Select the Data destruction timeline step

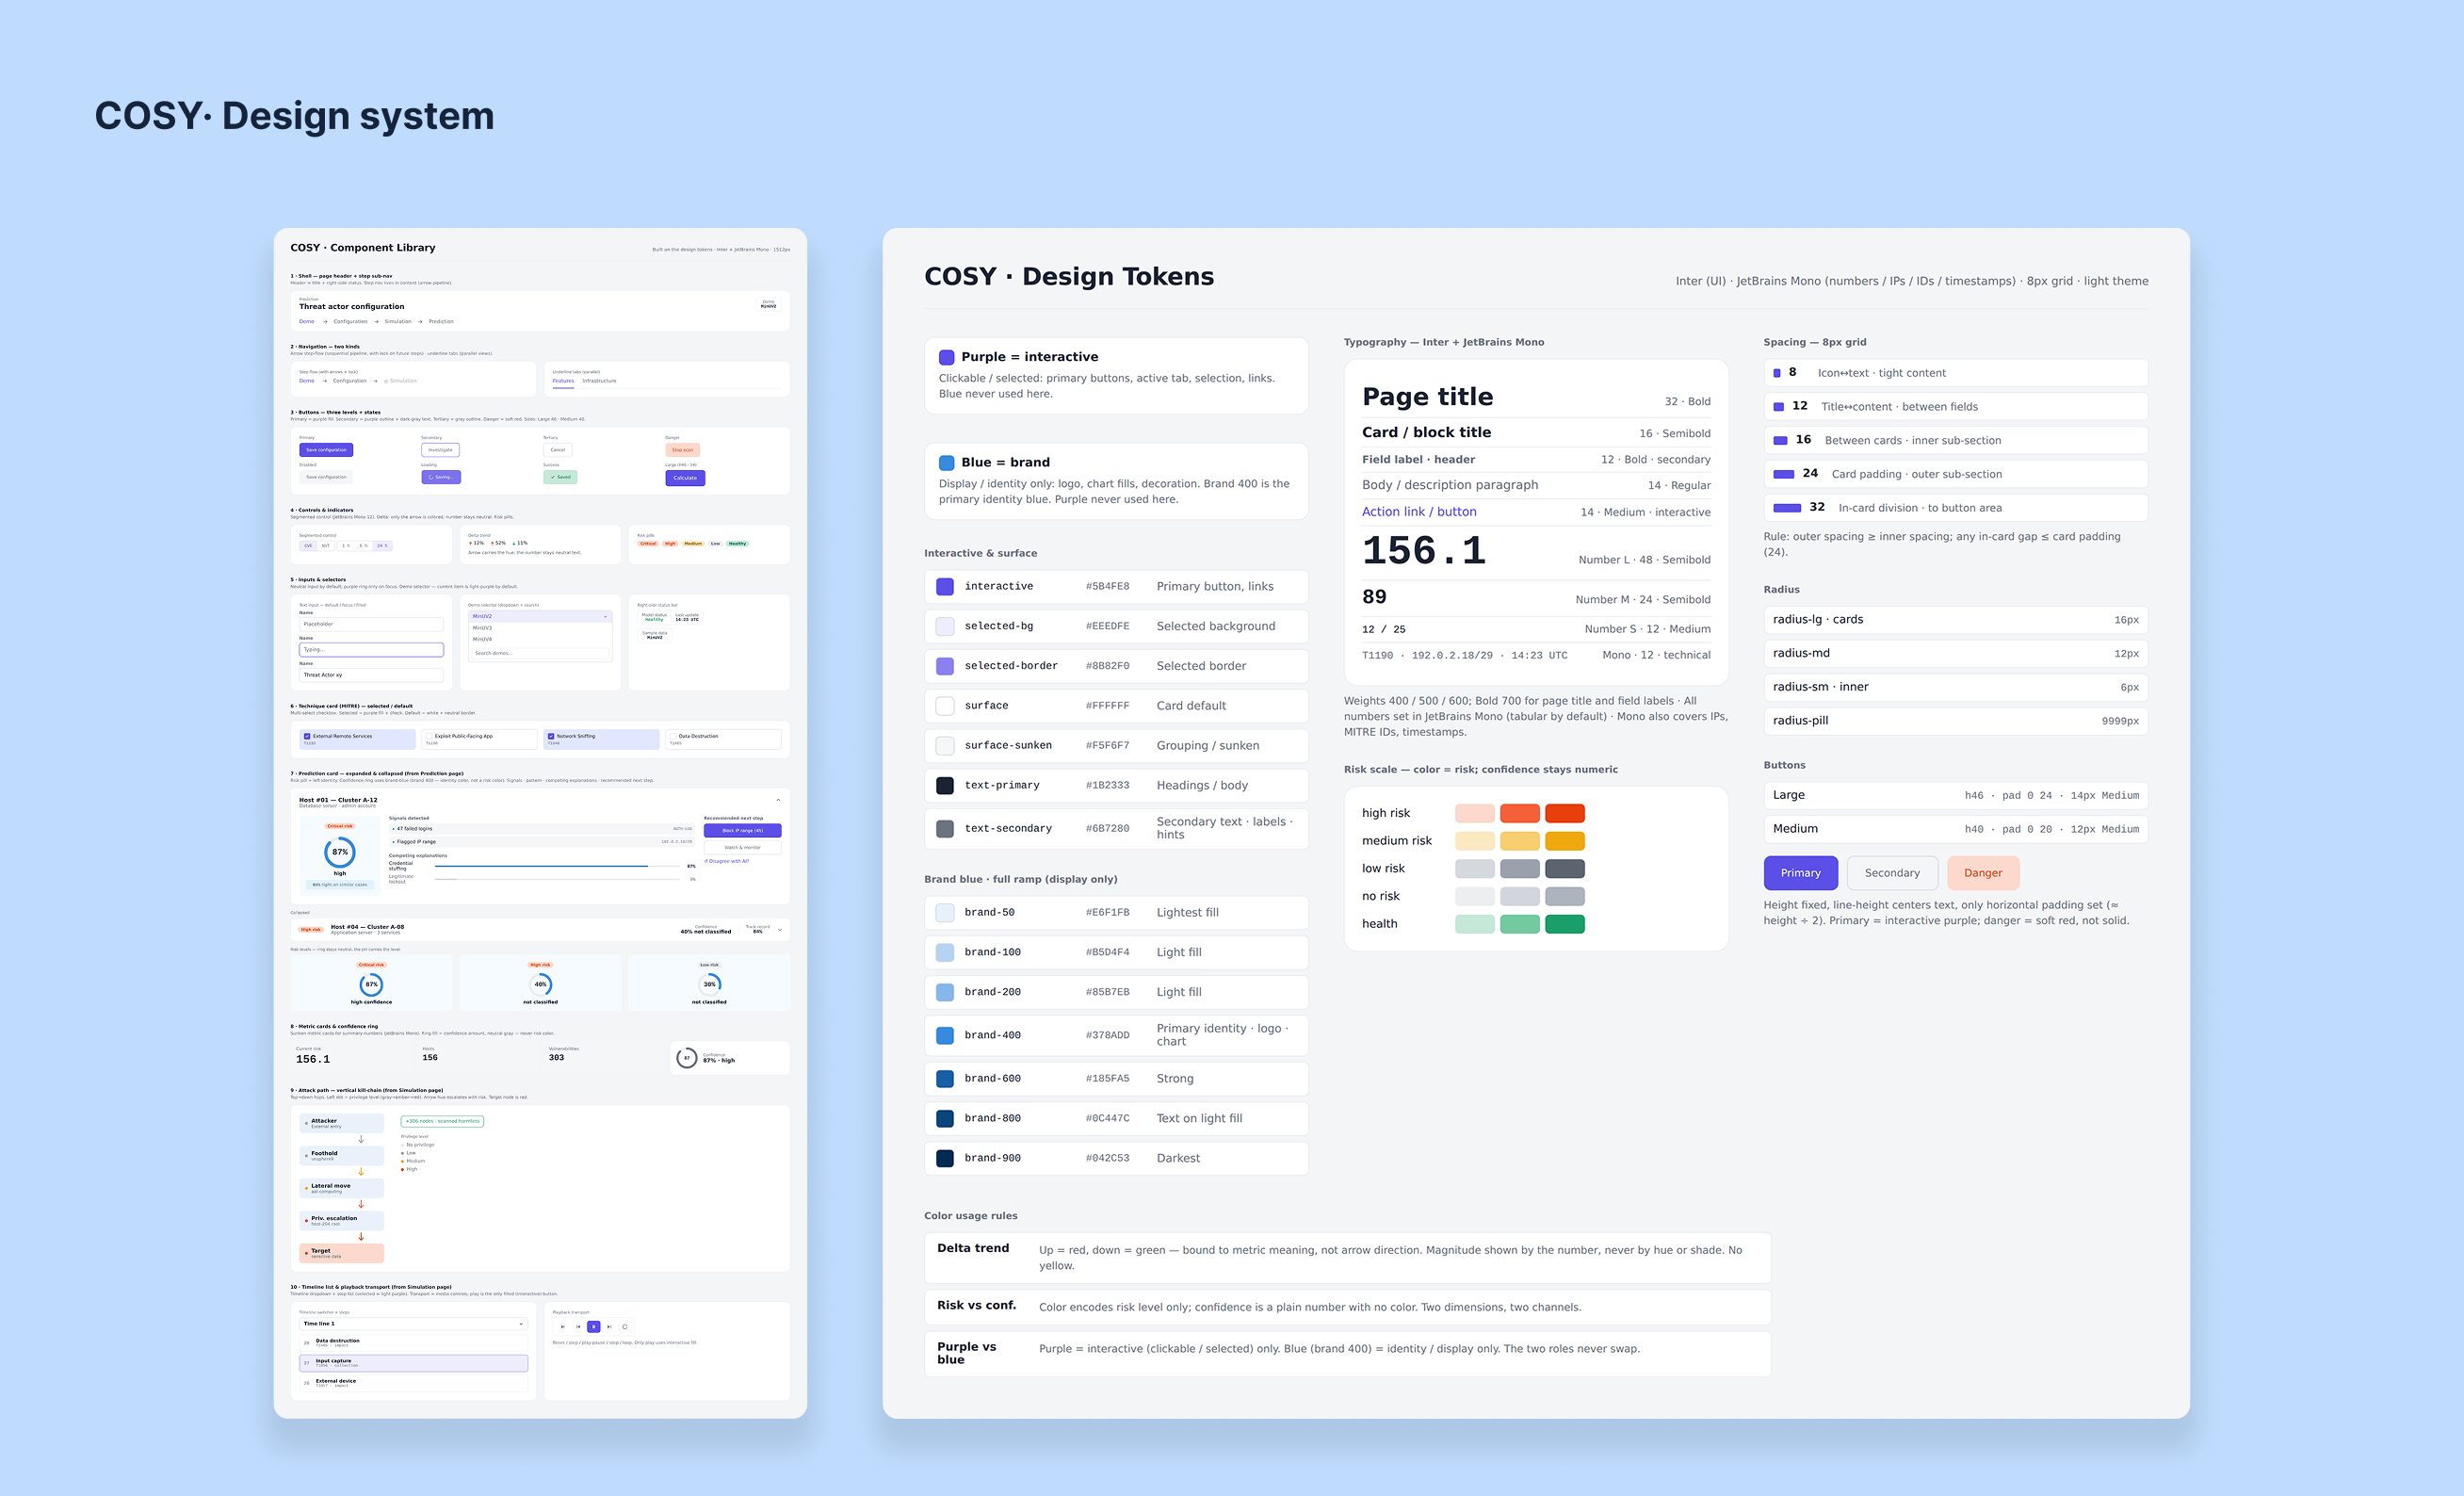(x=414, y=1343)
